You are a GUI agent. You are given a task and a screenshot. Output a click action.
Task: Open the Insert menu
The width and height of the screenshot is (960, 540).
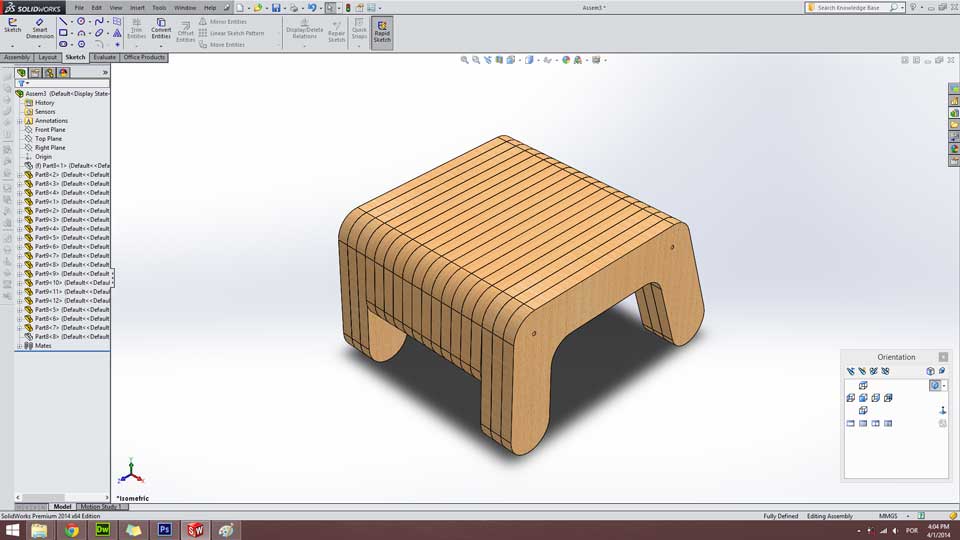coord(137,8)
